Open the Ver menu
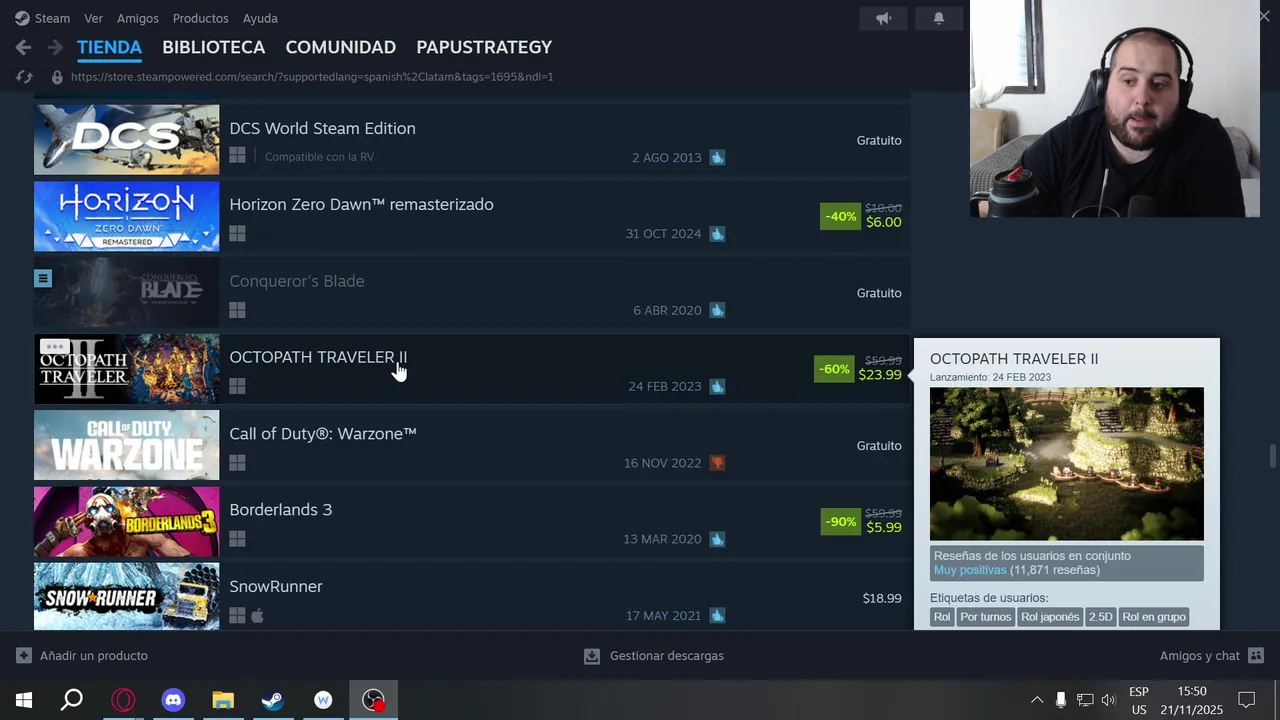Image resolution: width=1280 pixels, height=720 pixels. (x=93, y=18)
